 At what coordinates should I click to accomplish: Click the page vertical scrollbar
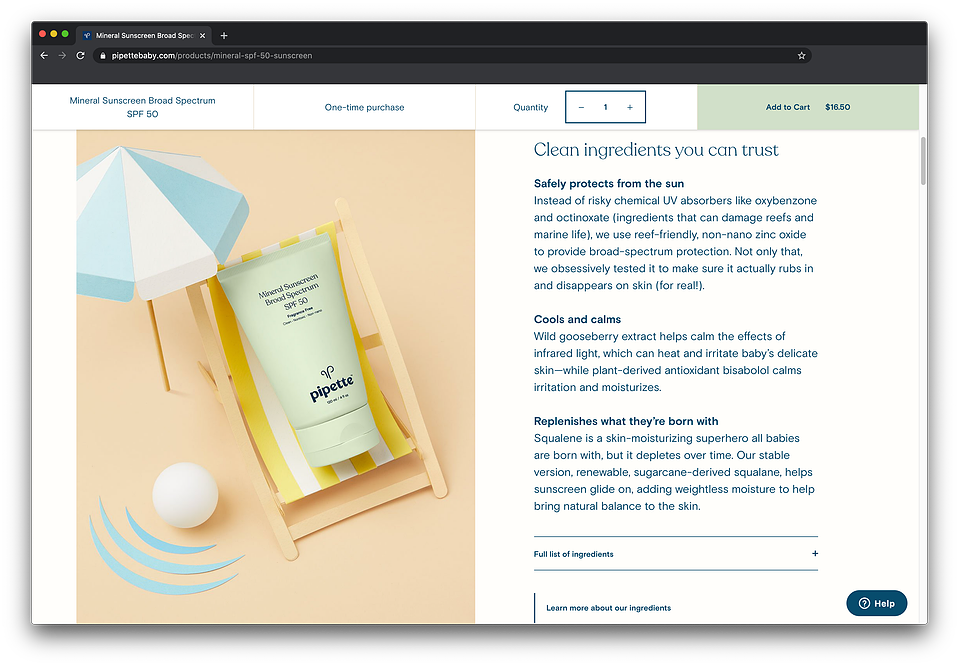(x=923, y=161)
